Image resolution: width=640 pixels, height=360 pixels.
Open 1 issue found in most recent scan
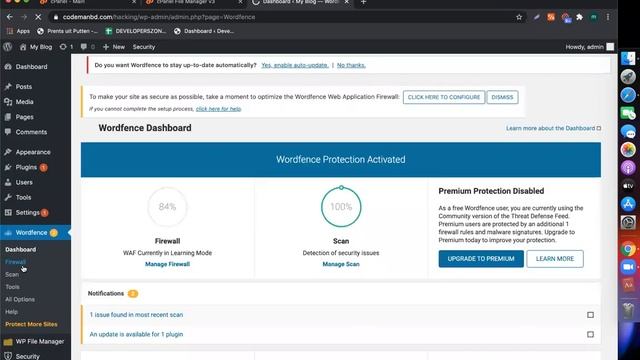coord(136,315)
